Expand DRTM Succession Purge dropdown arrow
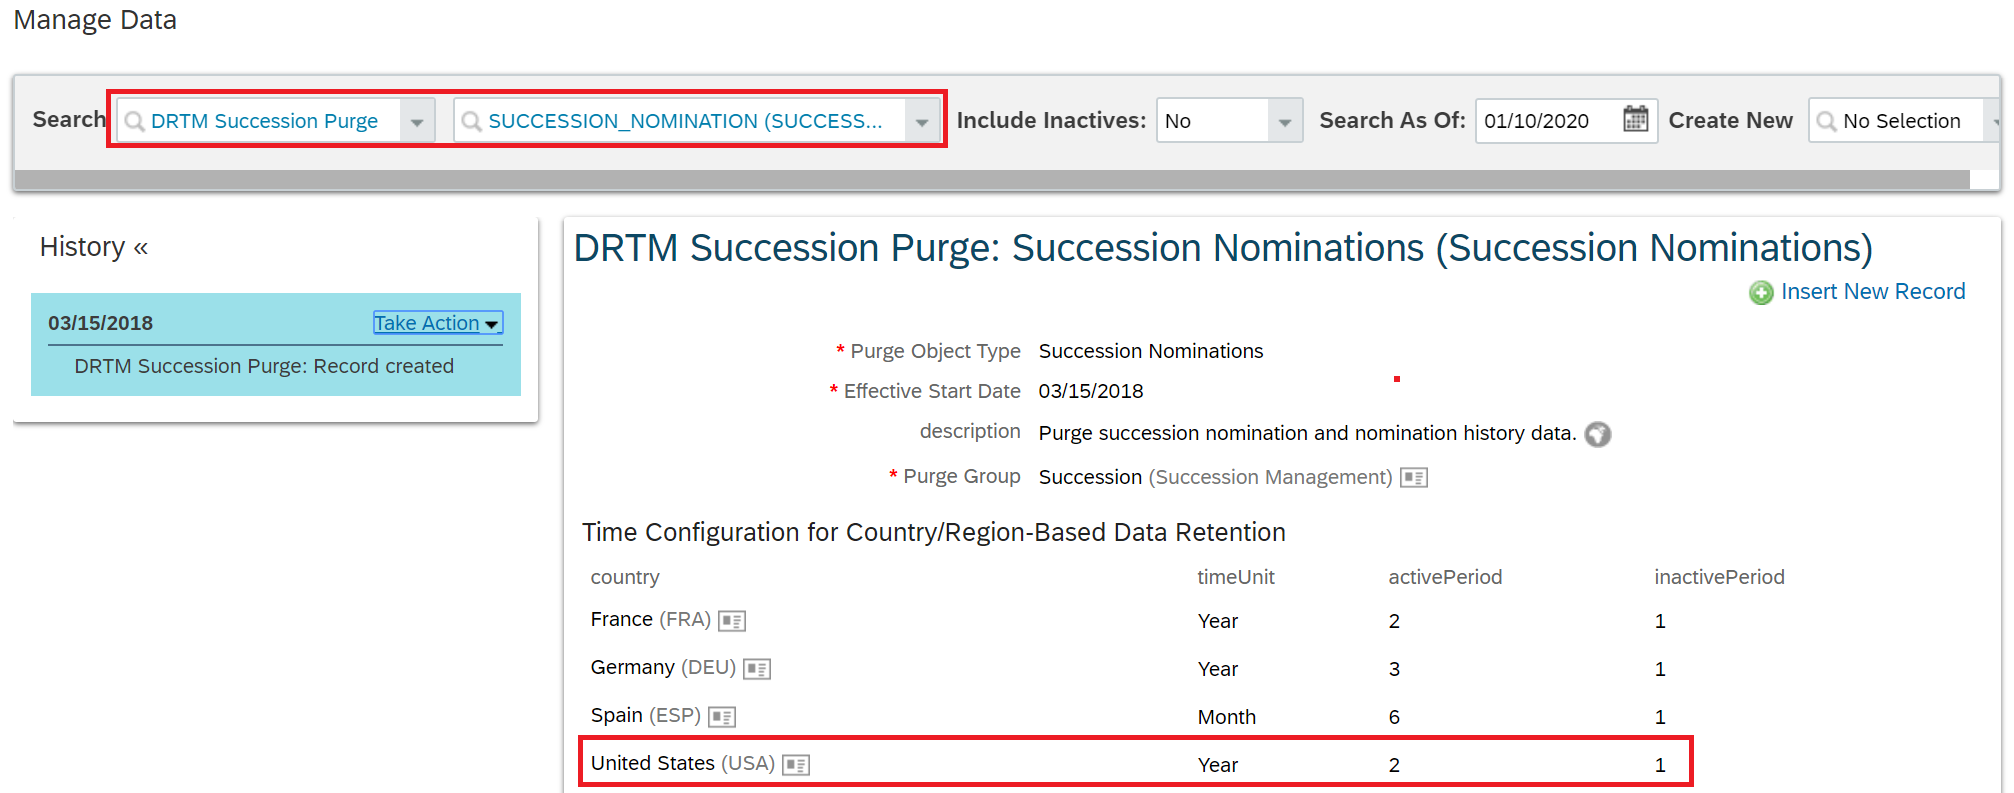The image size is (2014, 793). pos(417,121)
